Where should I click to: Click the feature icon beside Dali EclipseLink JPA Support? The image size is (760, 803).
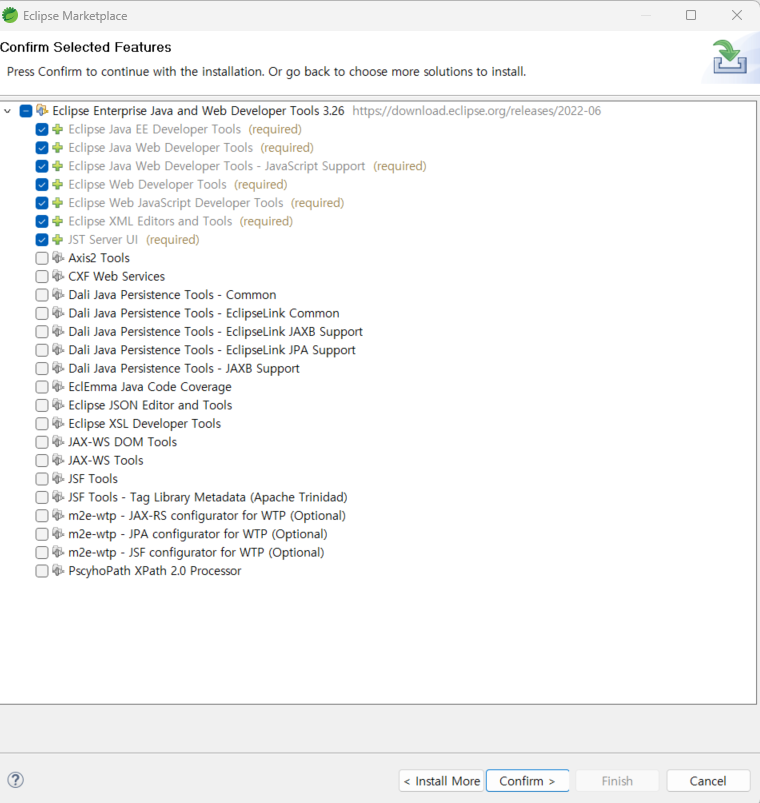[58, 350]
